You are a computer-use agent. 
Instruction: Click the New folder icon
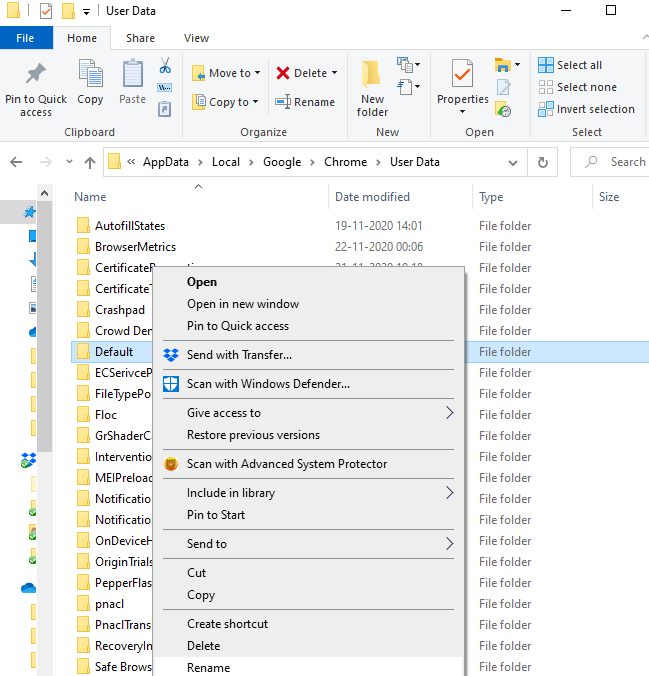click(x=372, y=74)
